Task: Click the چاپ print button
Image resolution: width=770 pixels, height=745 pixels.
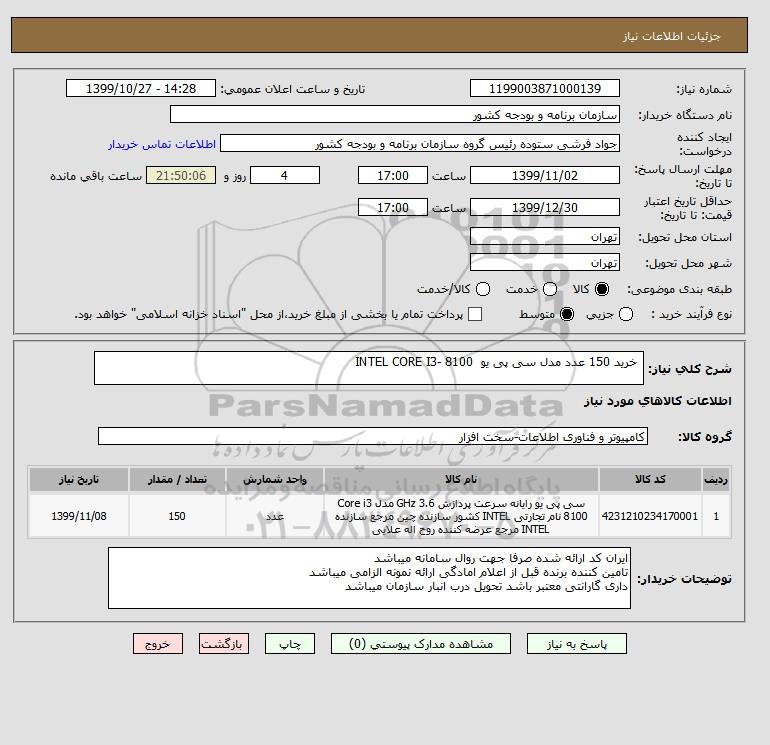Action: 290,643
